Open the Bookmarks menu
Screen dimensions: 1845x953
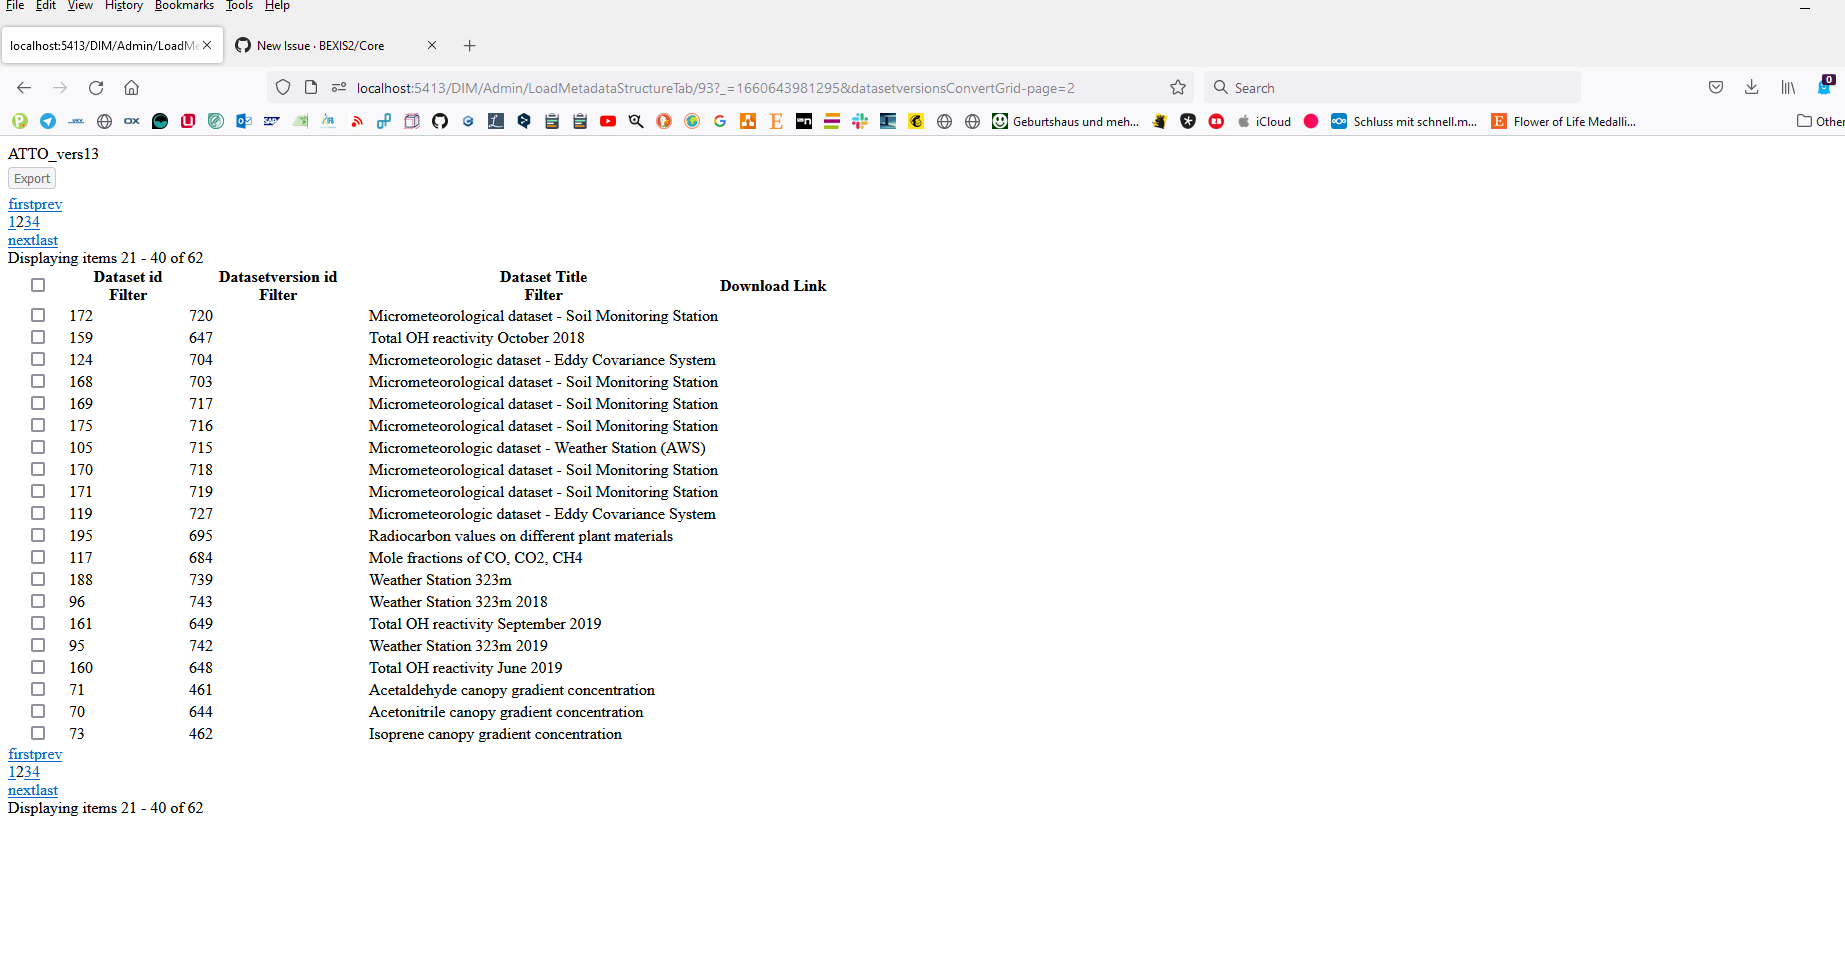(x=184, y=6)
